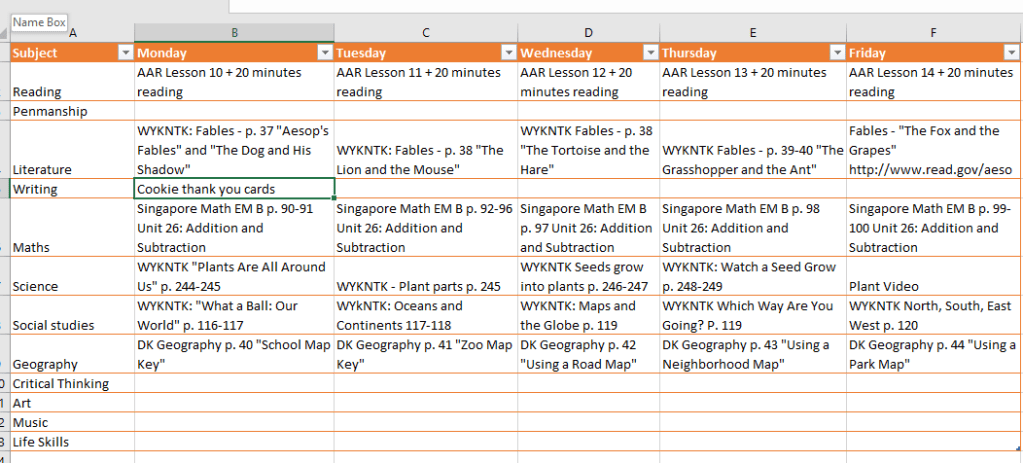
Task: Select entire column E via header
Action: click(x=752, y=33)
